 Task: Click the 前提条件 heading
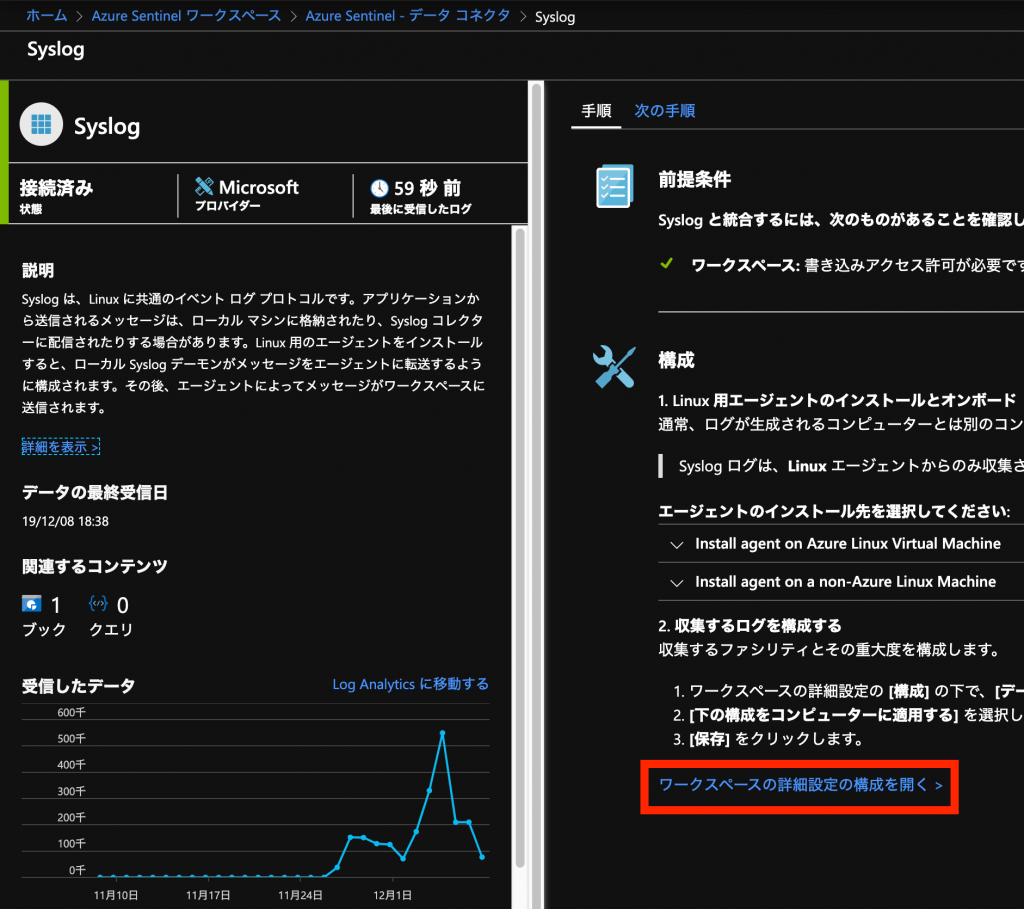[x=695, y=179]
